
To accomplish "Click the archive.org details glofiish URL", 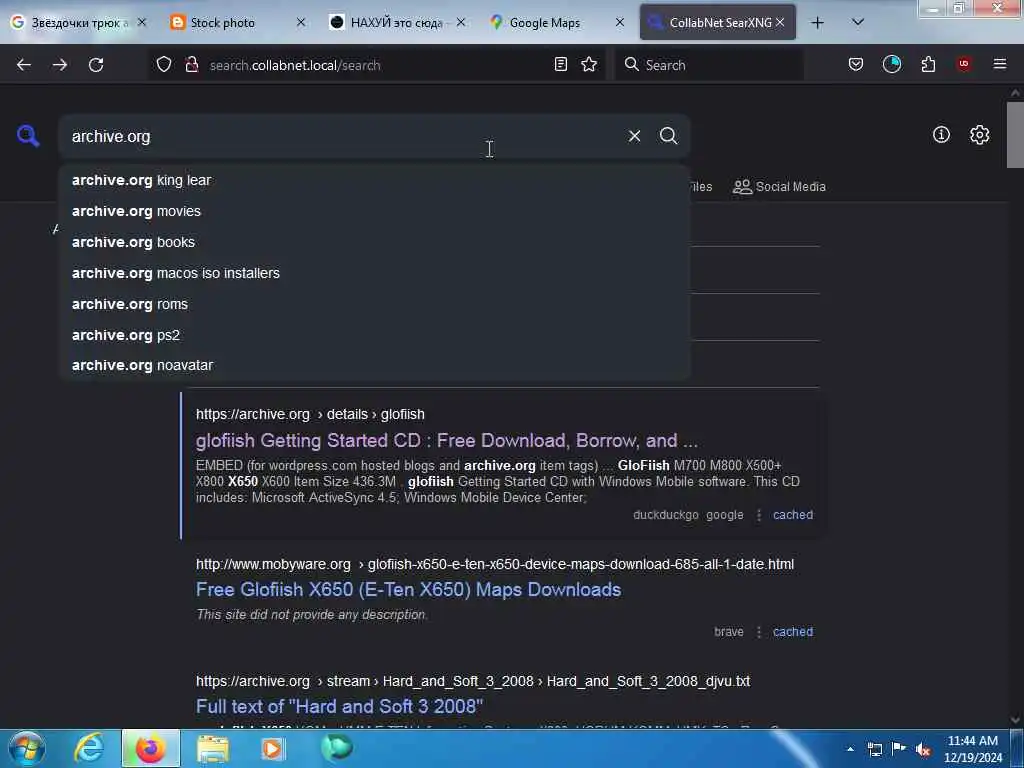I will [310, 415].
